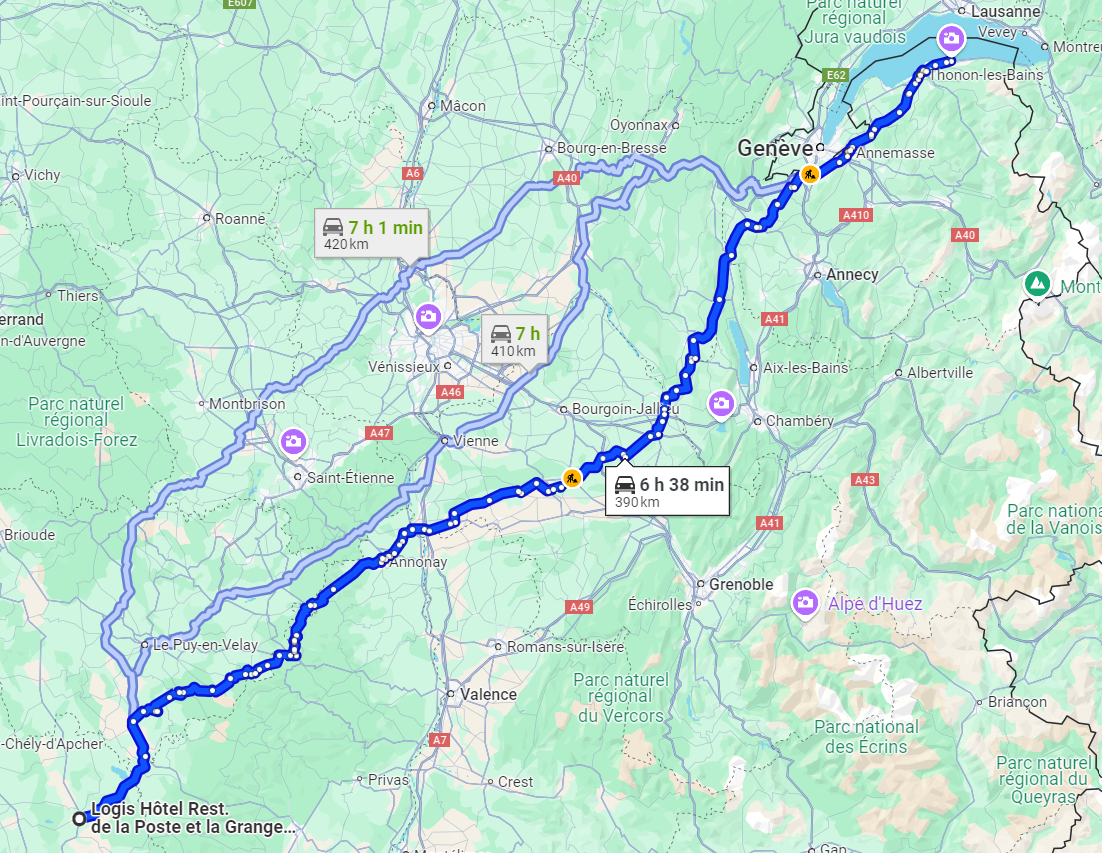
Task: Select the 7 h 410 km route
Action: pos(514,341)
